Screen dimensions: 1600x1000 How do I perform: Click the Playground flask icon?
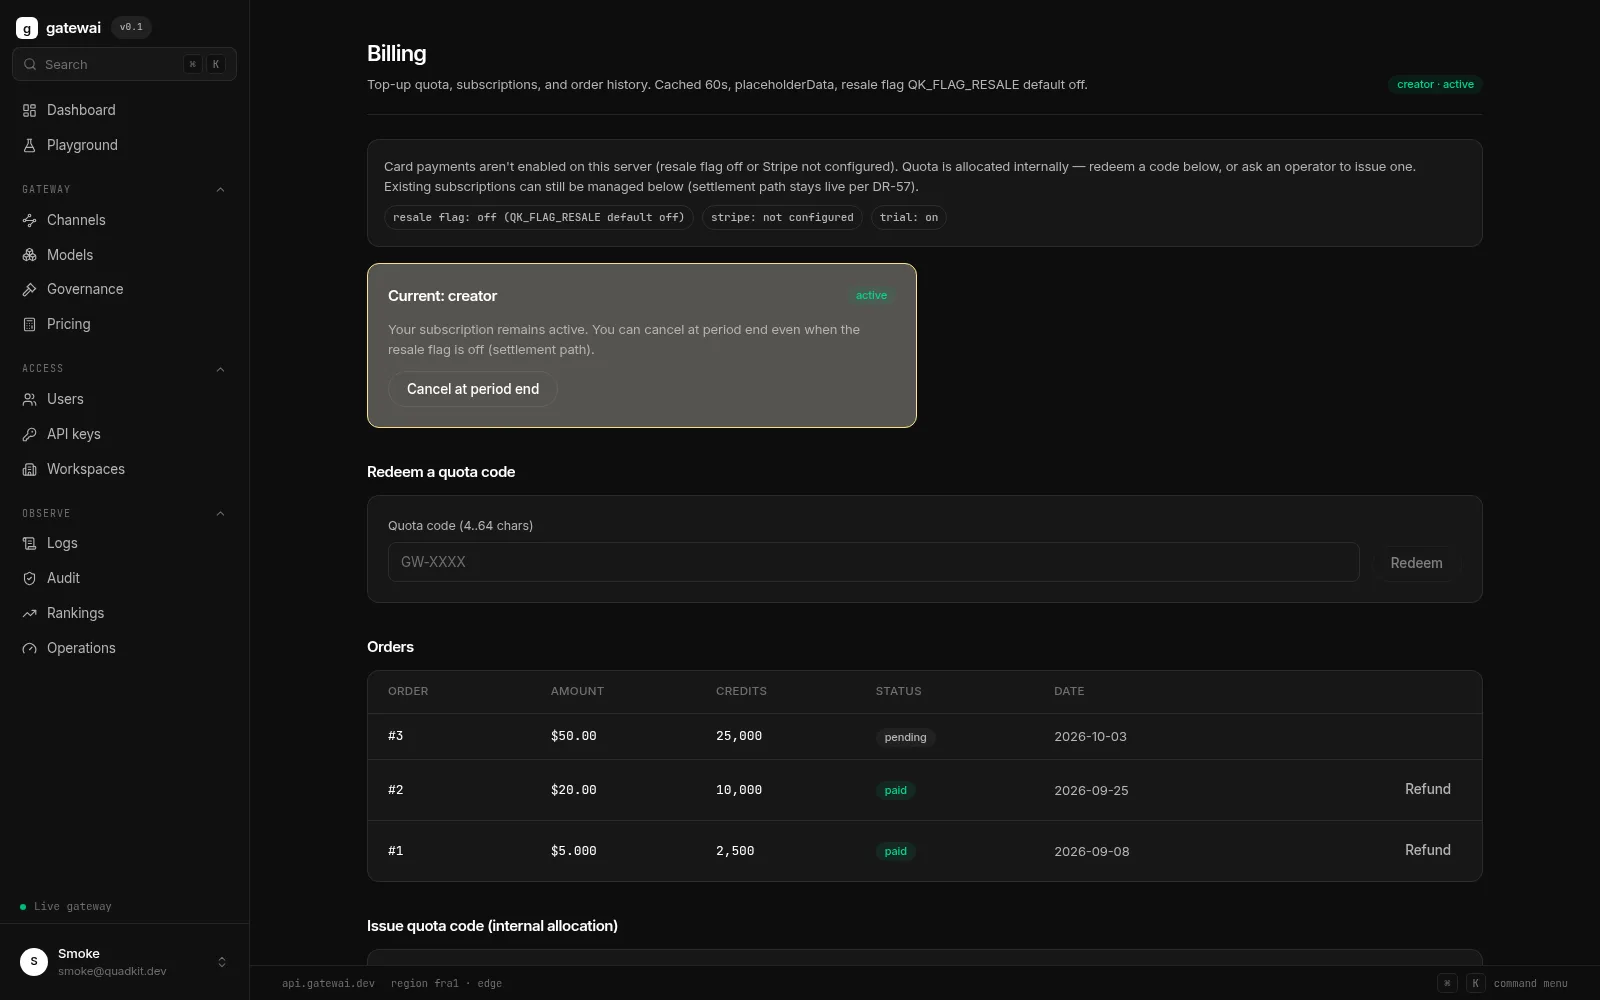coord(30,145)
